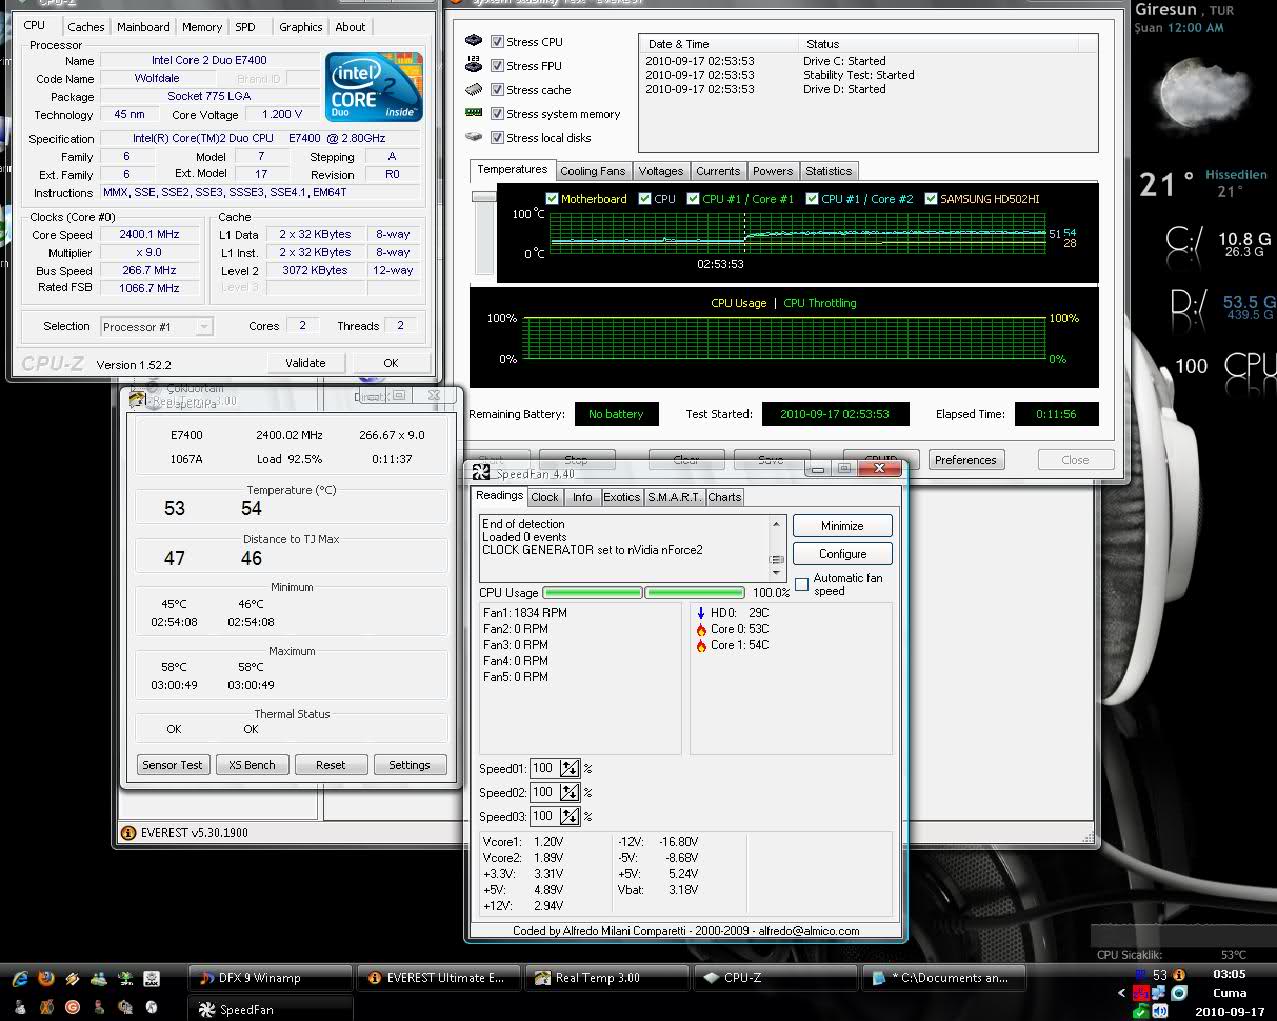Screen dimensions: 1277x1021
Task: Click the red G quick launch icon
Action: 72,1007
